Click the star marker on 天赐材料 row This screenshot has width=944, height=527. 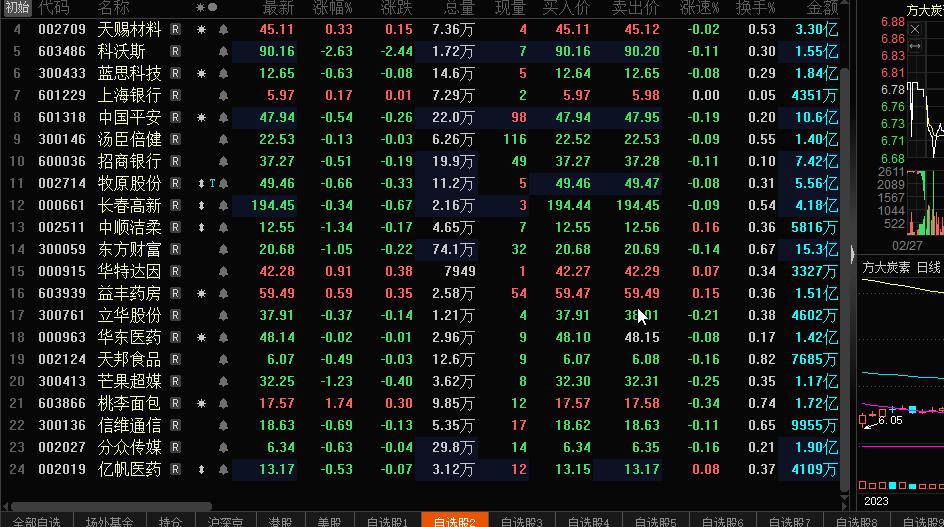click(201, 30)
